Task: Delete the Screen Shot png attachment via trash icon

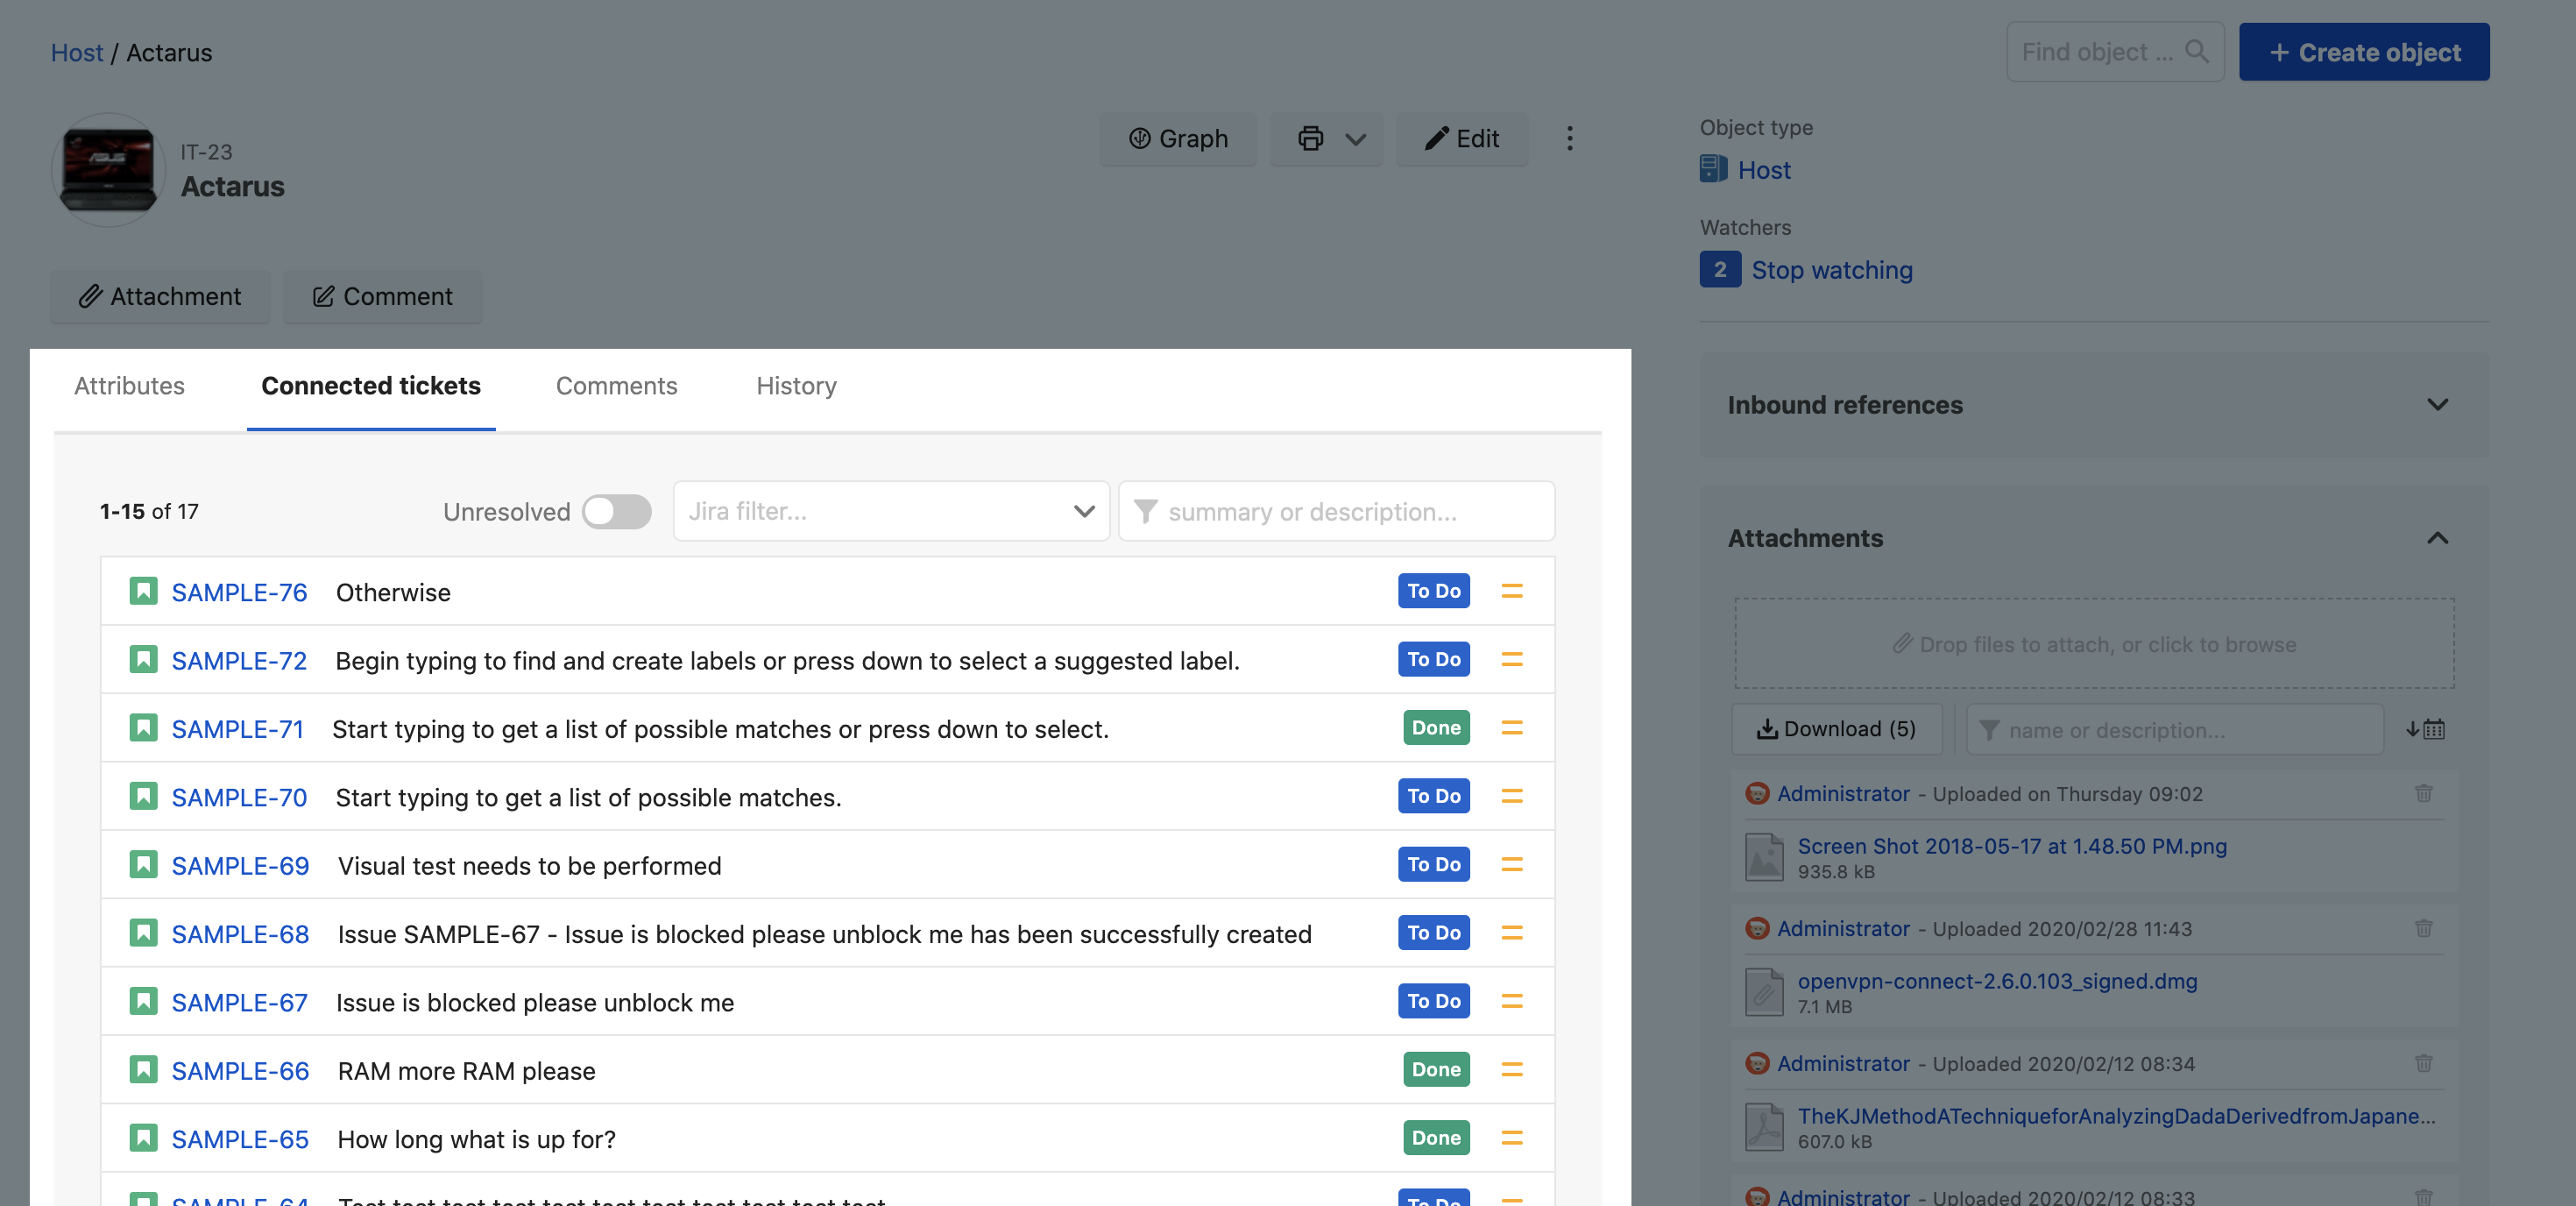Action: tap(2423, 793)
